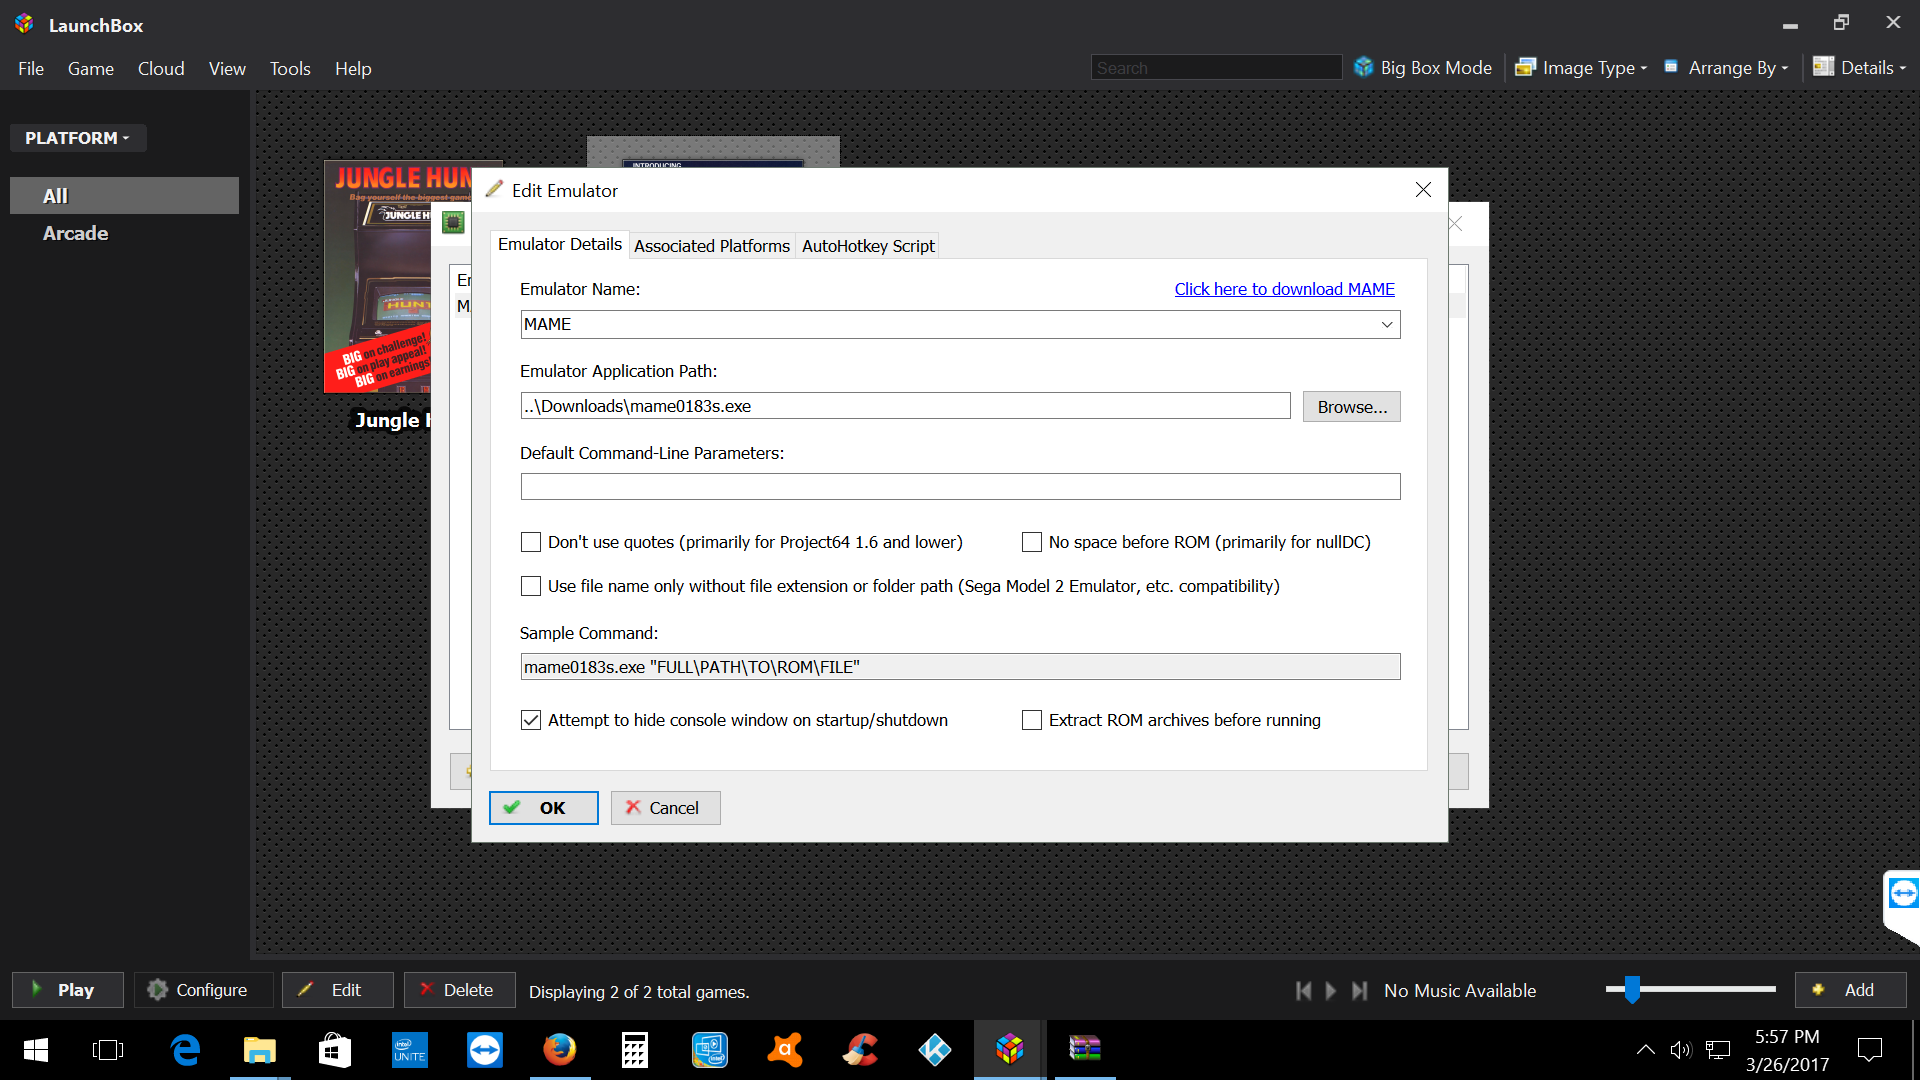Click the LaunchBox logo in title bar

tap(24, 24)
